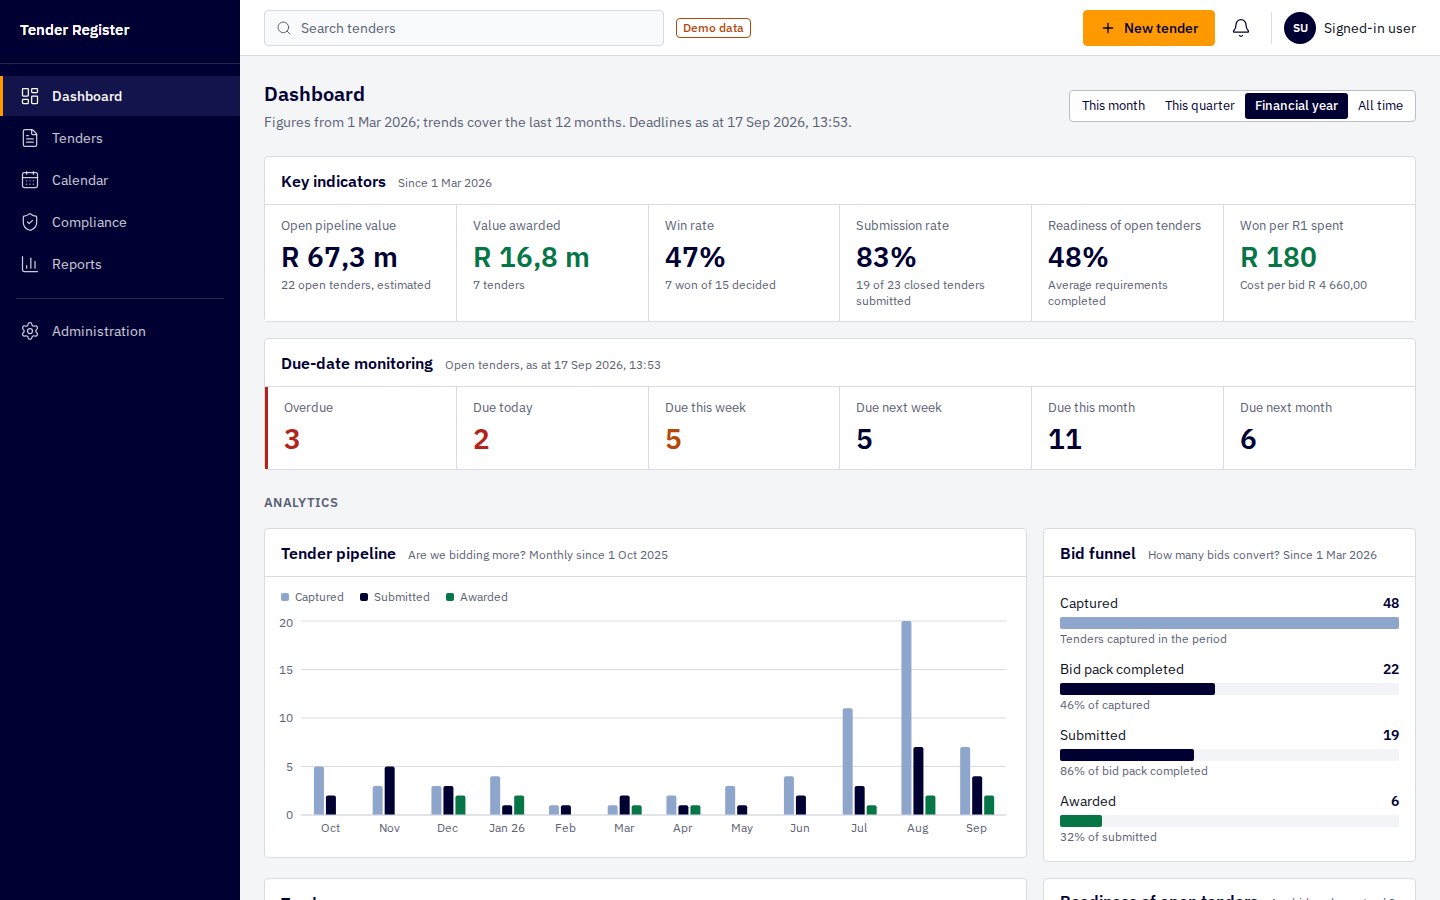The image size is (1440, 900).
Task: Focus the Search tenders field
Action: coord(464,28)
